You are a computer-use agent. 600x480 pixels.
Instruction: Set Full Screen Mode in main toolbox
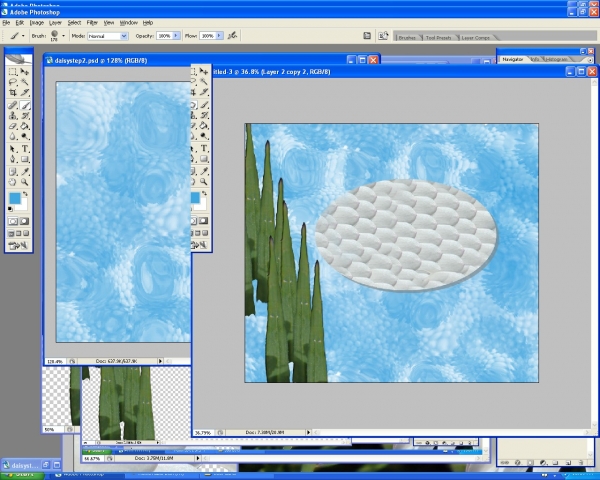tap(26, 233)
